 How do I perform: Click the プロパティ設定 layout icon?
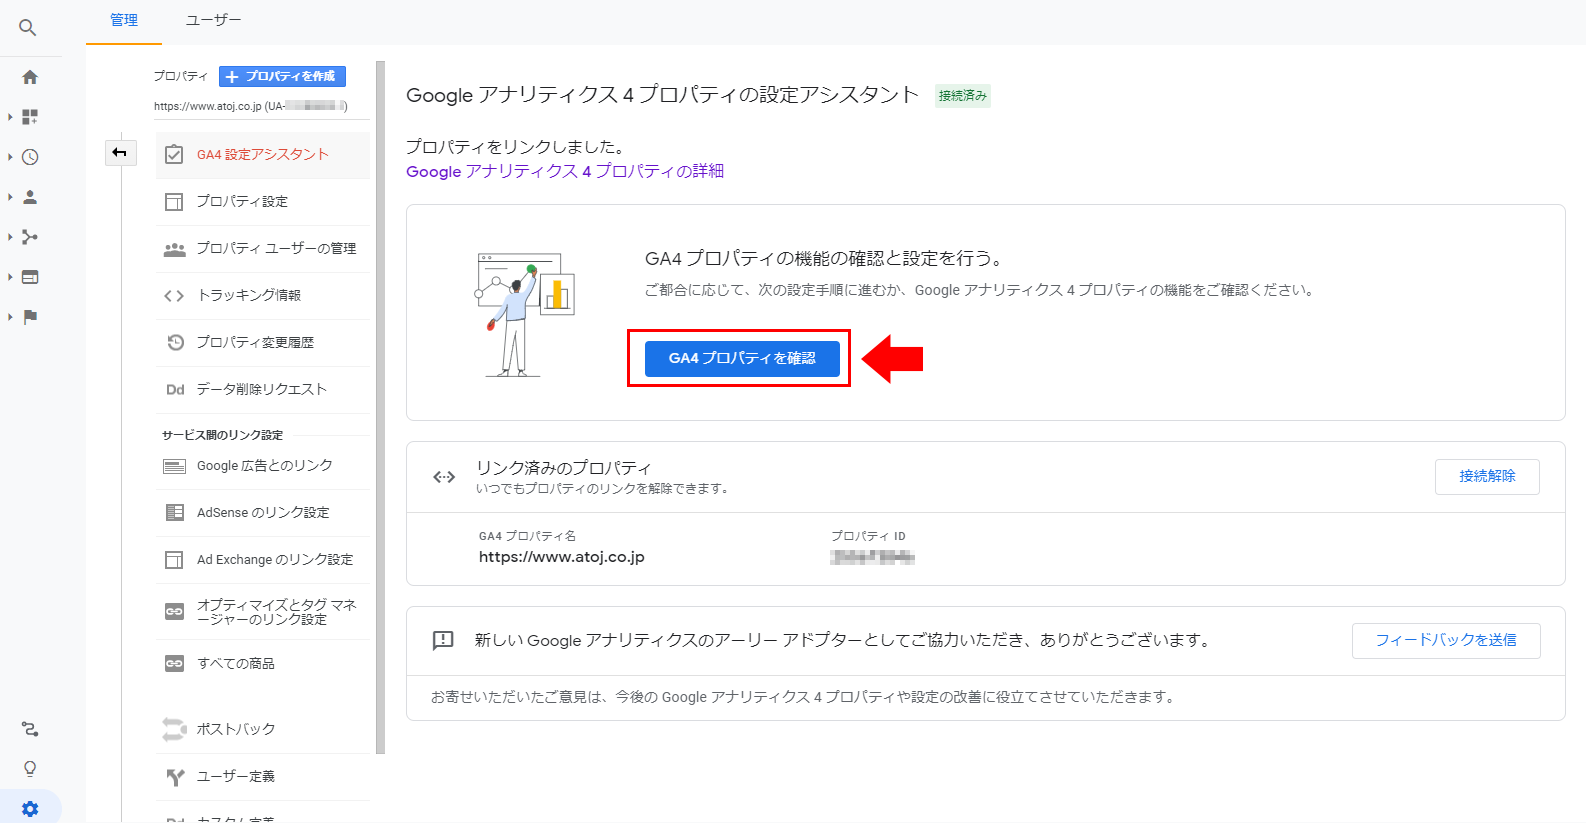(174, 201)
